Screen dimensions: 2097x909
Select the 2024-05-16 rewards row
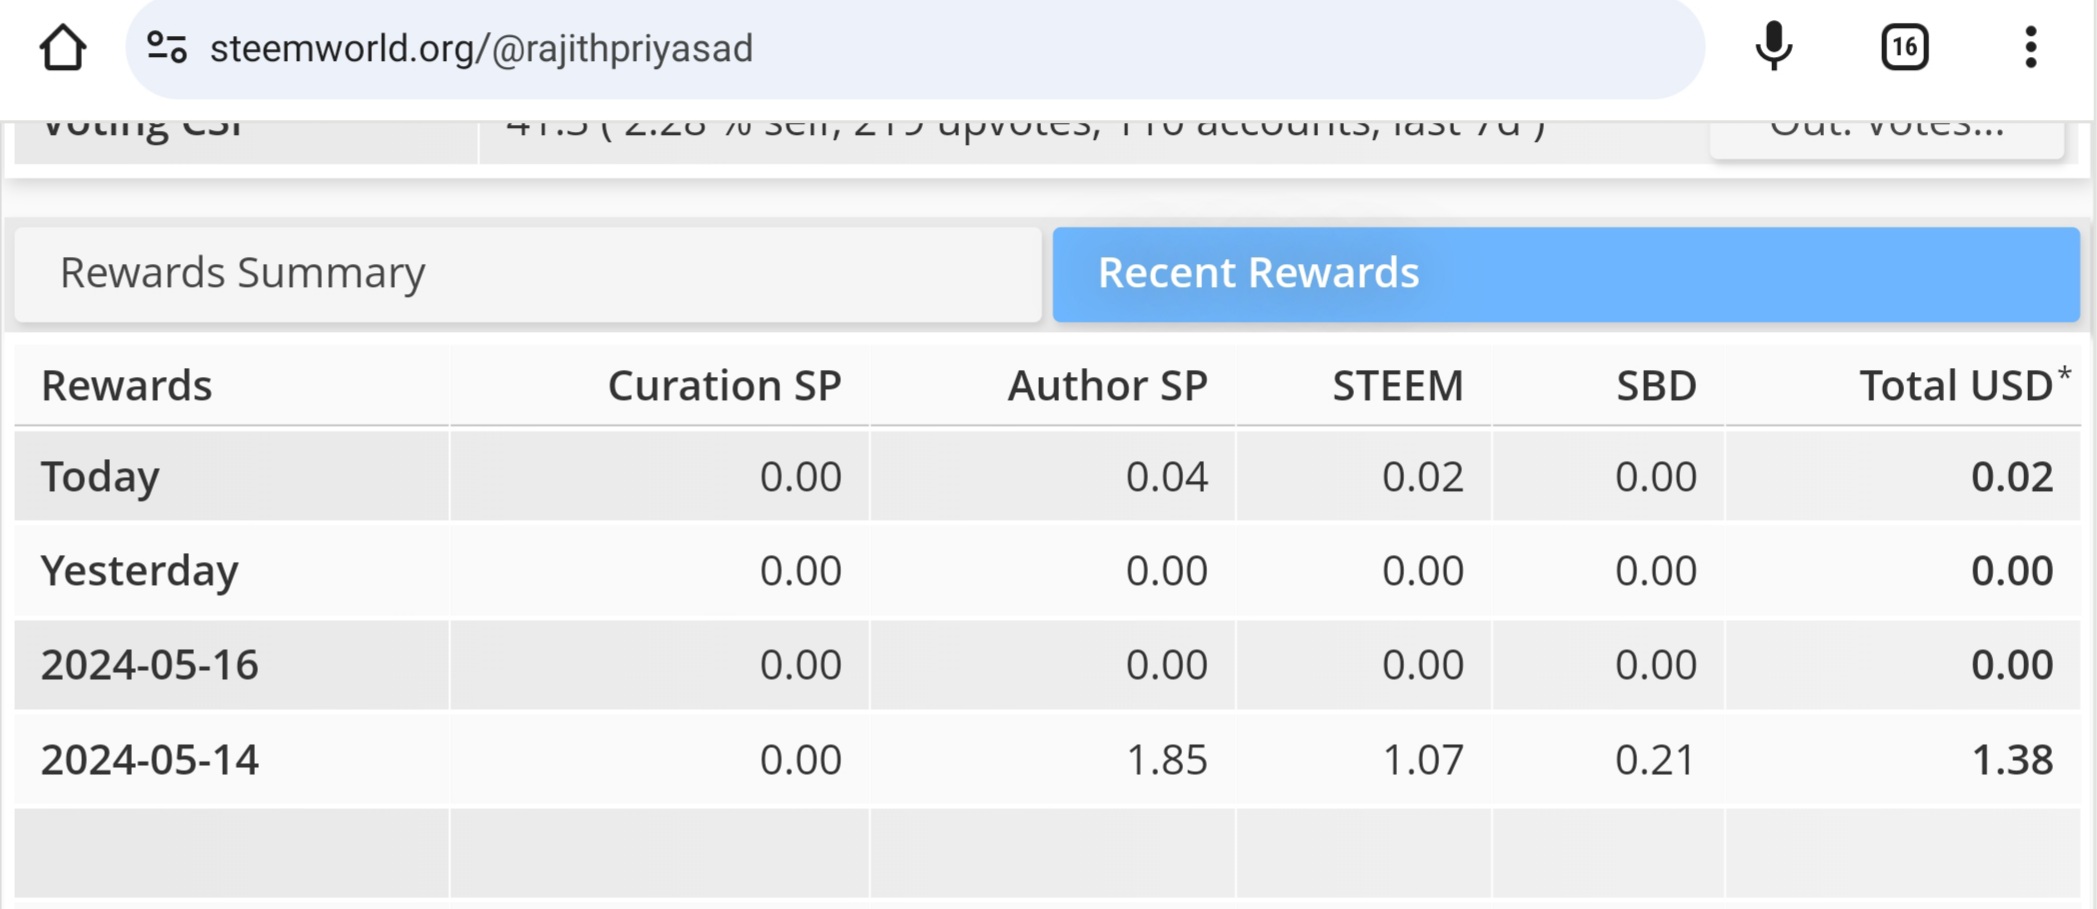pos(150,664)
